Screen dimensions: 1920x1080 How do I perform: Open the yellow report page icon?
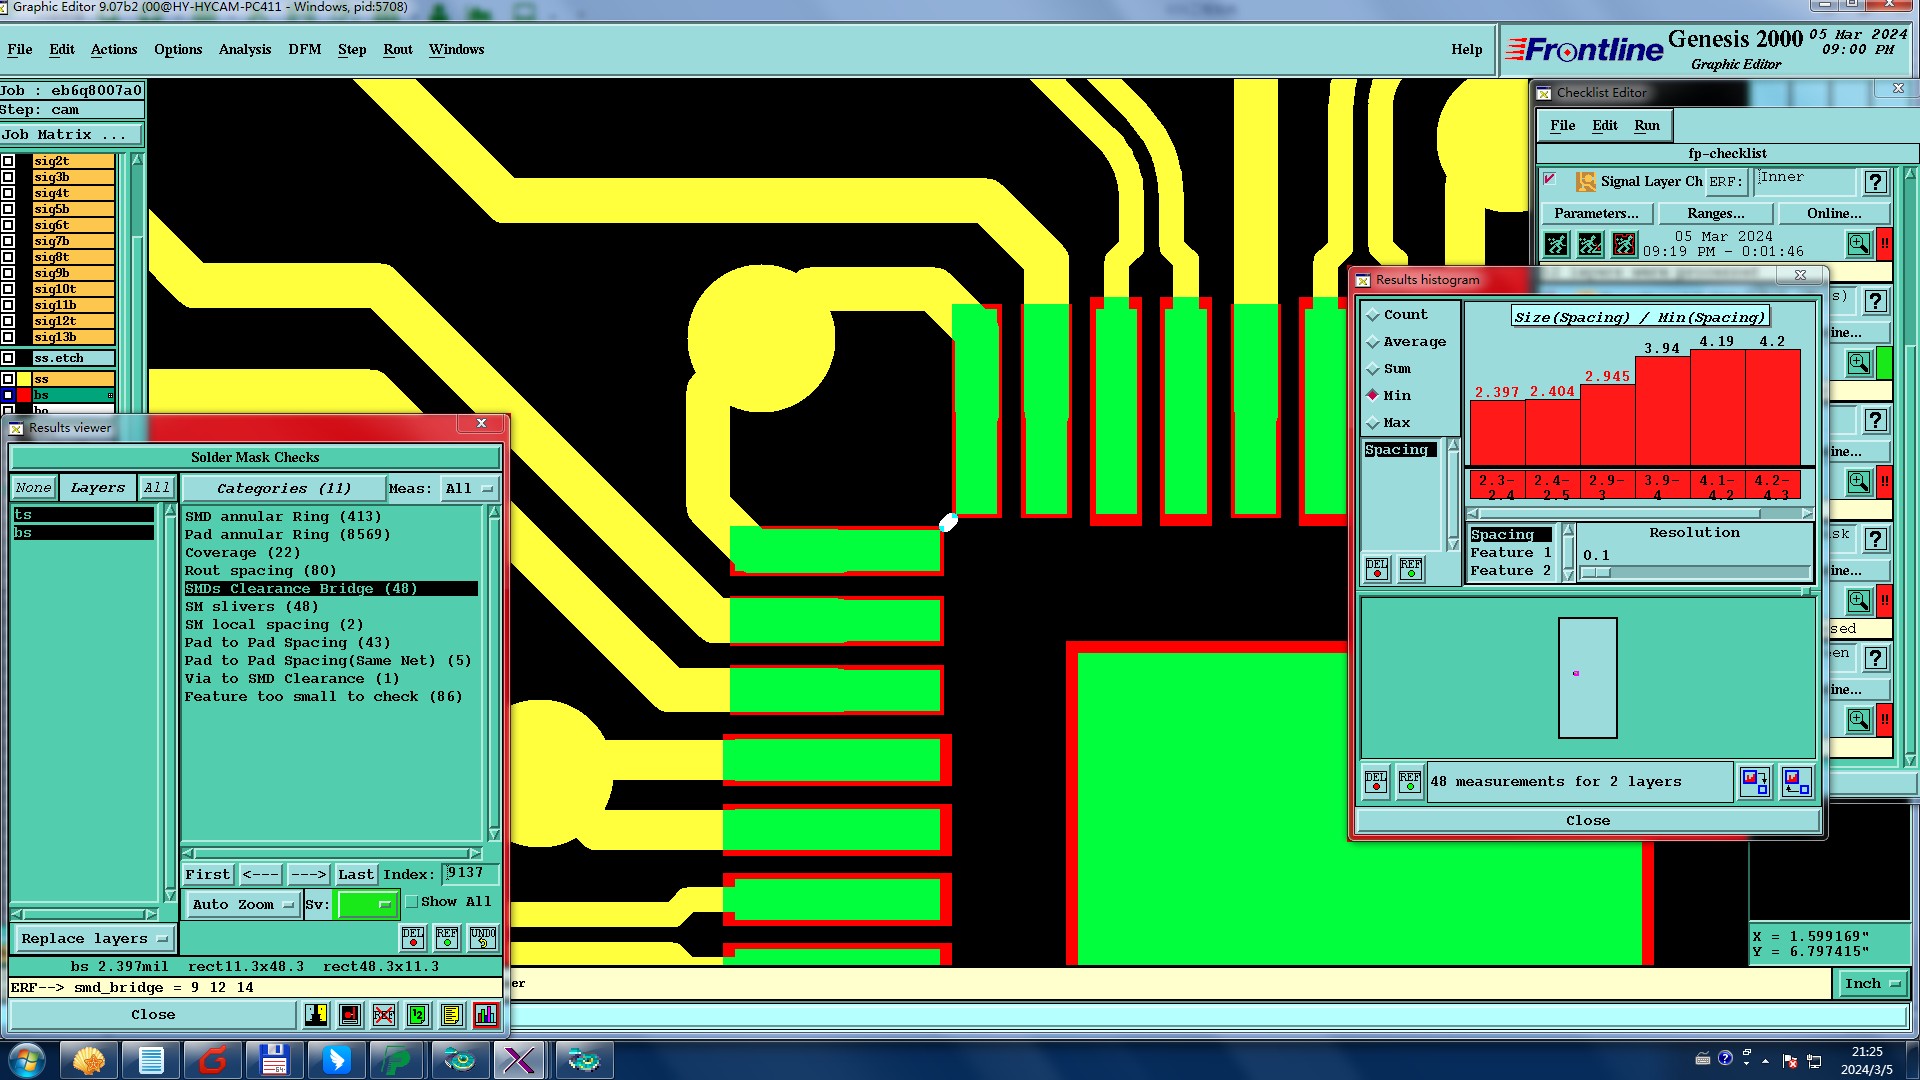click(452, 1015)
